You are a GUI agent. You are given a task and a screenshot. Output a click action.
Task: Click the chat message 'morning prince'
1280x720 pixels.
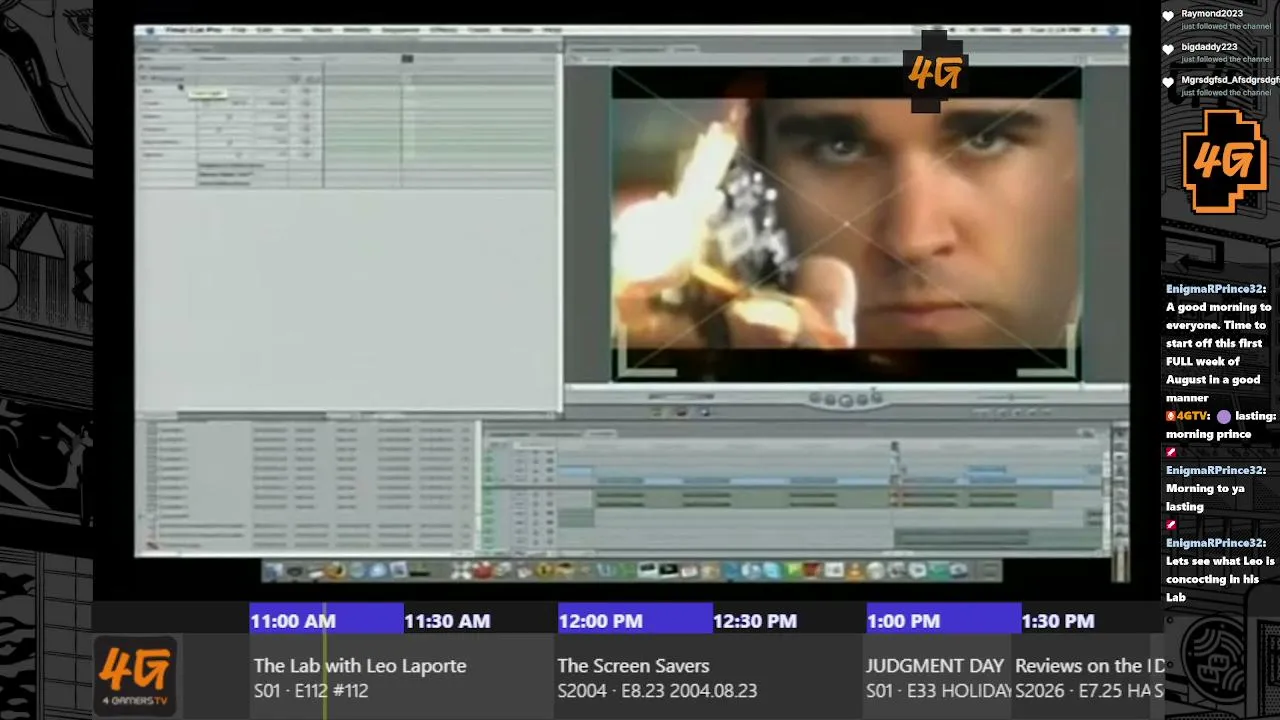1208,434
